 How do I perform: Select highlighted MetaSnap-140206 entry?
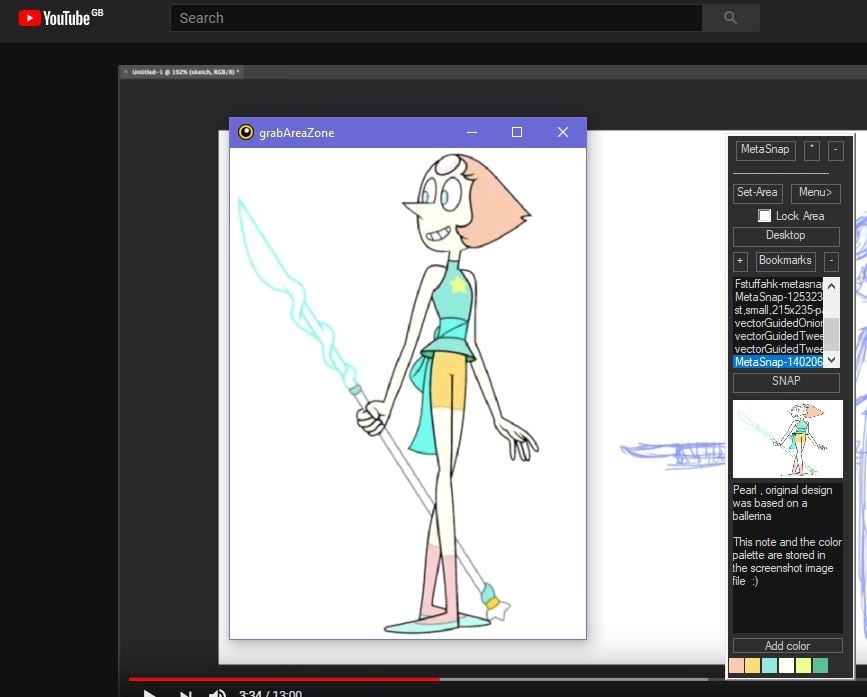point(778,362)
